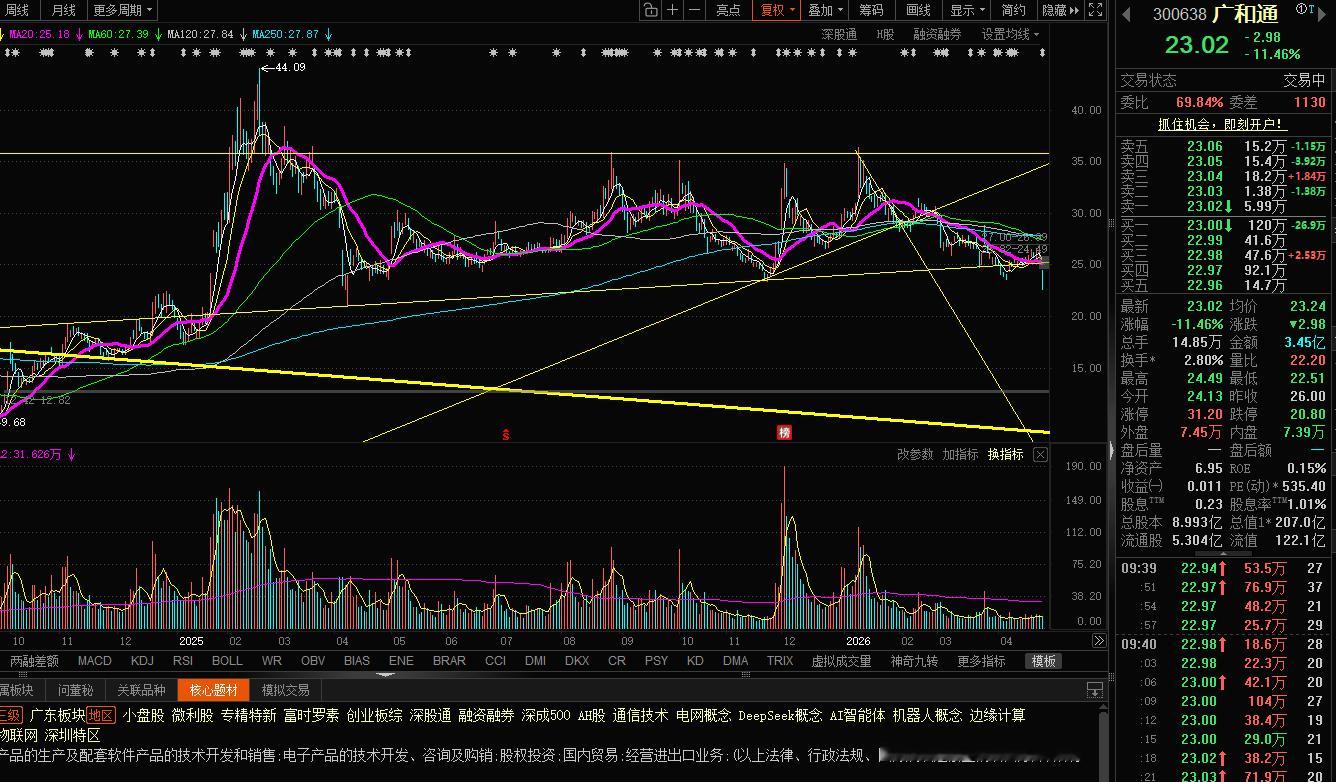Click the red S marker on the chart
This screenshot has width=1336, height=782.
click(507, 434)
